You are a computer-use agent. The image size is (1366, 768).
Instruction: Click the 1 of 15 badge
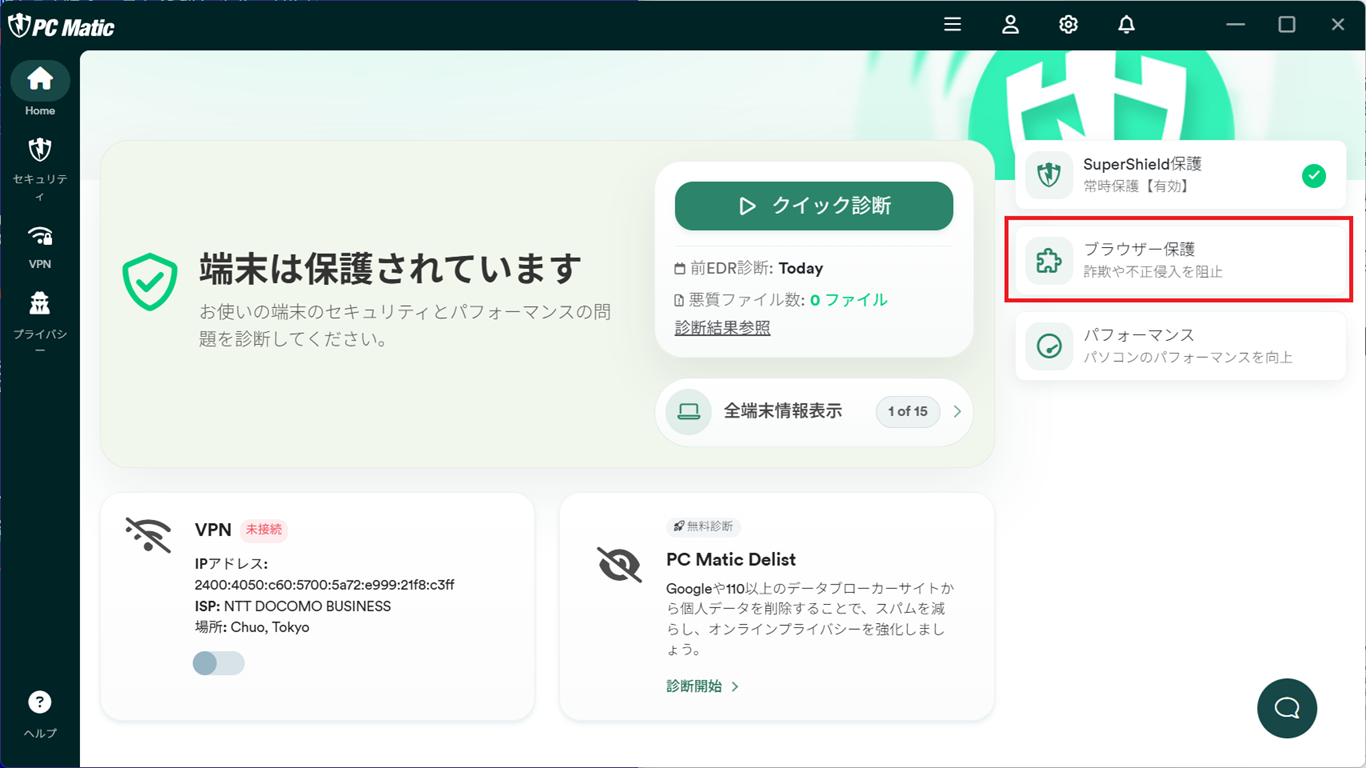click(x=908, y=411)
